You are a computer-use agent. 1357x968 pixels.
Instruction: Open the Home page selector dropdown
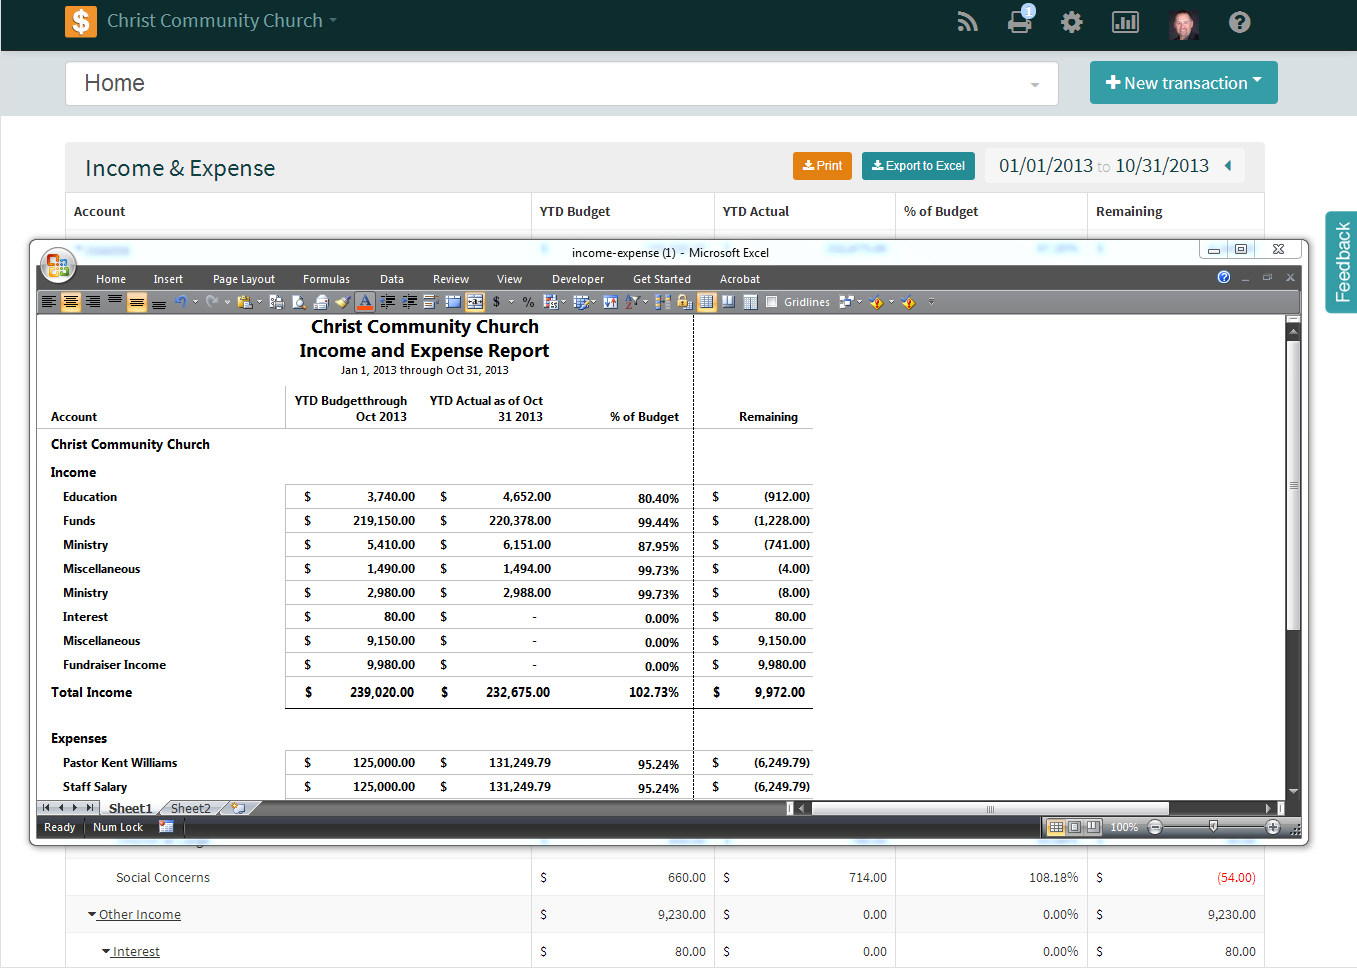(x=562, y=84)
